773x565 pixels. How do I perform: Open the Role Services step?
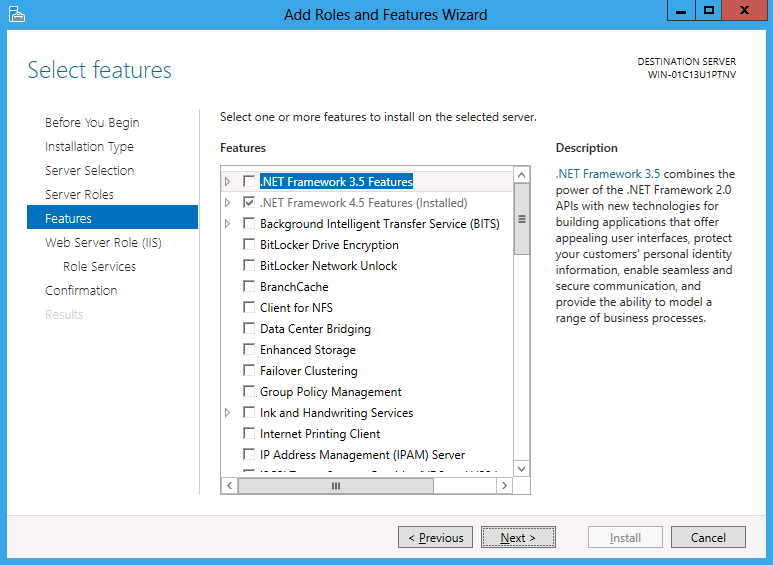100,267
